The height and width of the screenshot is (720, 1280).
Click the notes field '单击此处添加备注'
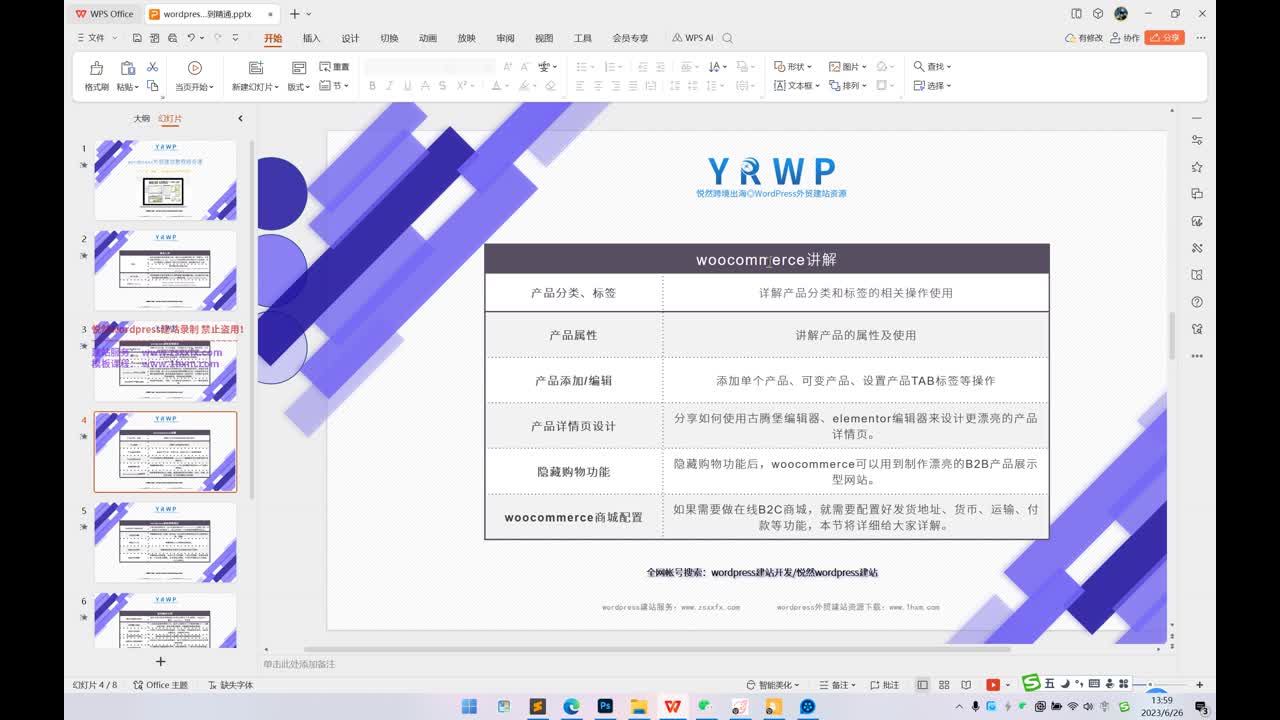point(300,664)
